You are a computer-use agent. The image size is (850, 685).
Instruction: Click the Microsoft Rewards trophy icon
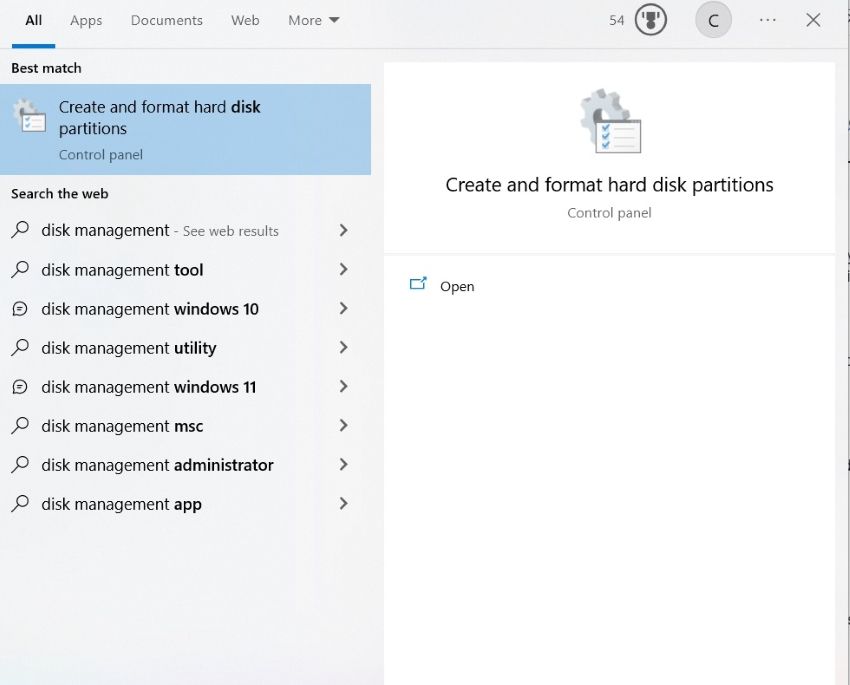[651, 20]
